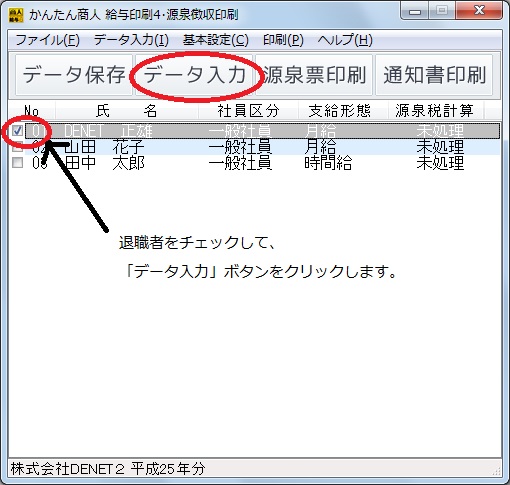The height and width of the screenshot is (485, 510).
Task: Click the 支給形態 column header
Action: tap(340, 111)
